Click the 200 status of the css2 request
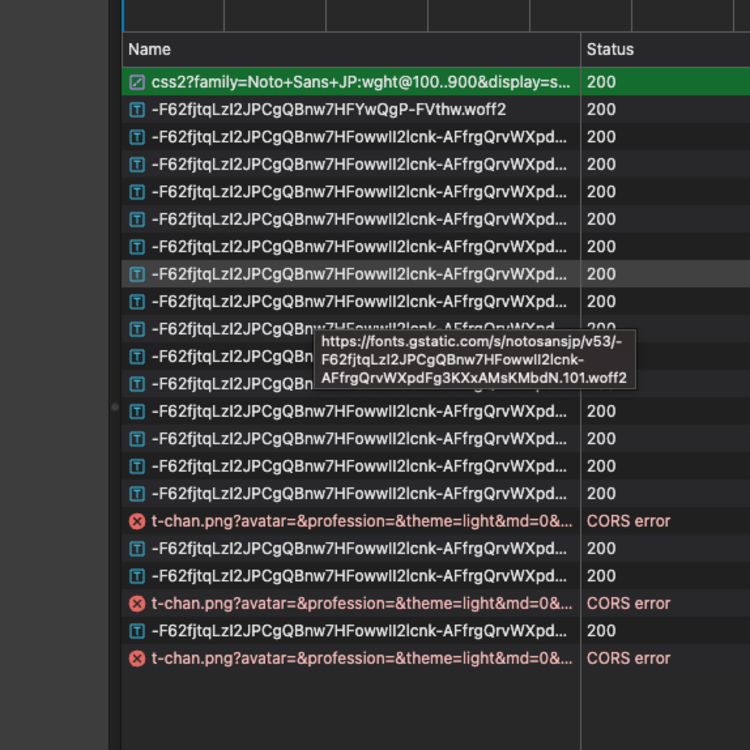 [601, 82]
